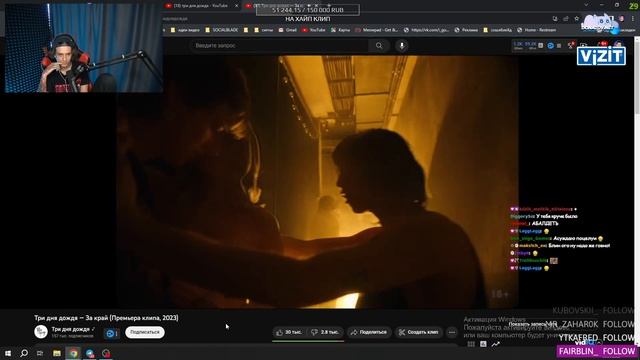Click the video player frame
Screen dimensions: 640x360
318,182
